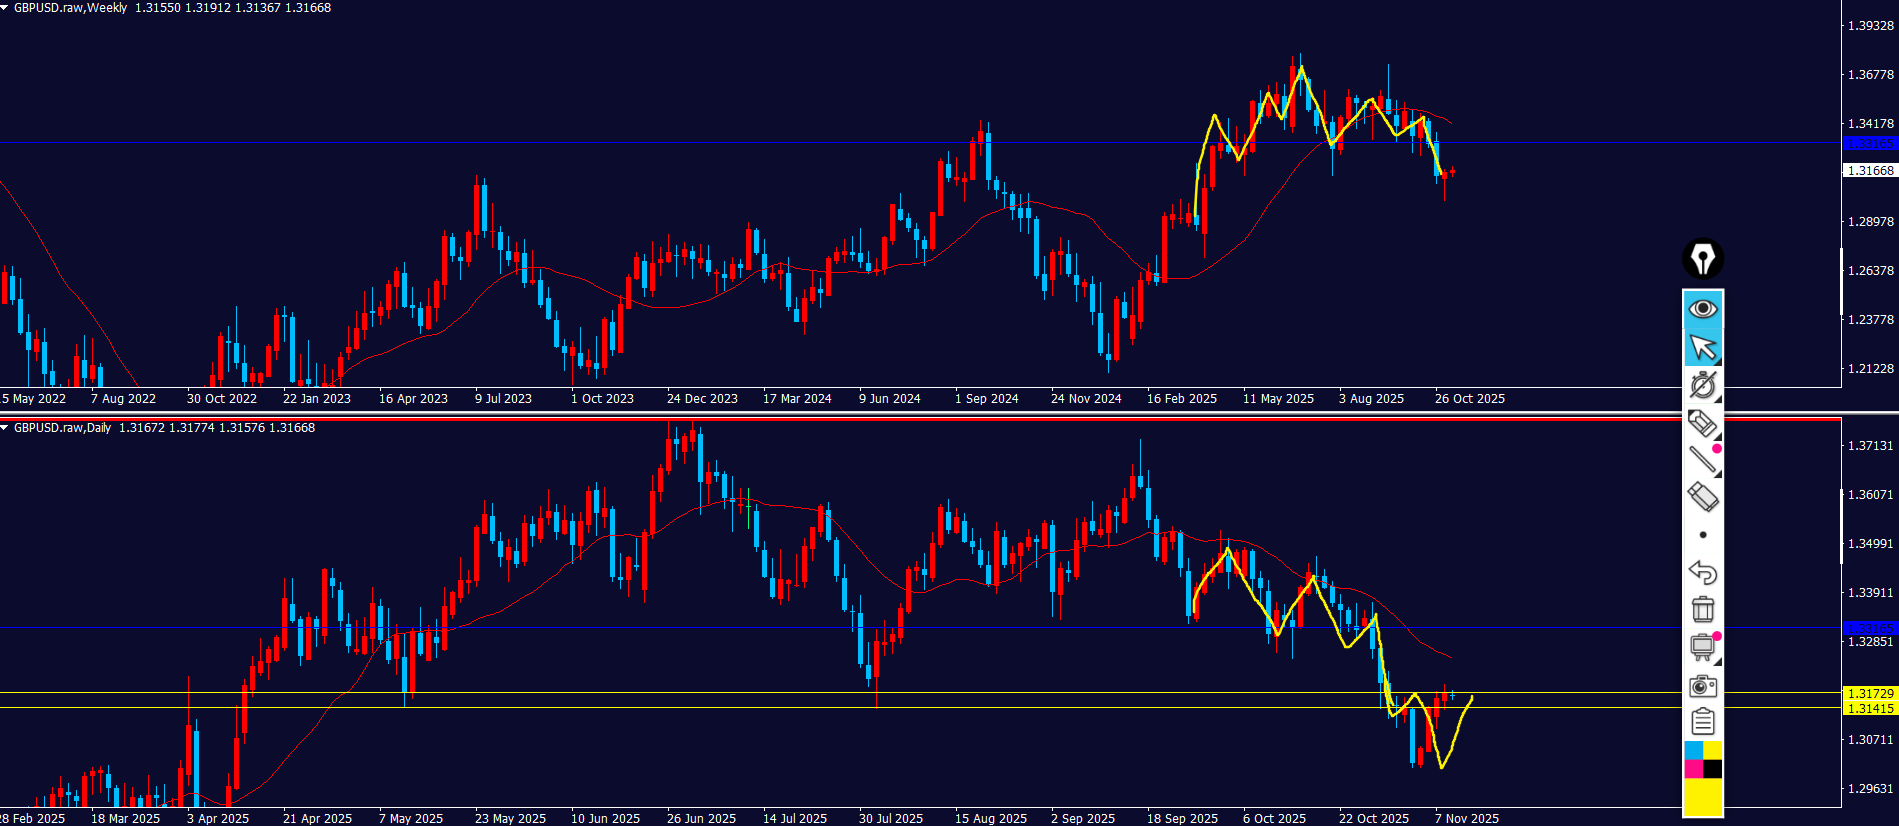Open the whiteboard easel tool
The height and width of the screenshot is (826, 1899).
click(1702, 647)
